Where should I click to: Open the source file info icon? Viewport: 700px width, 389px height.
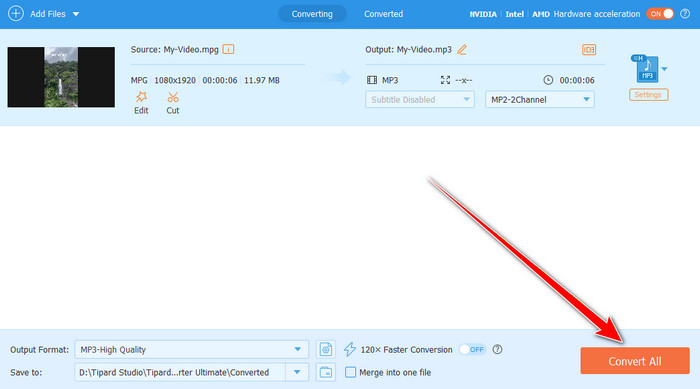coord(228,49)
